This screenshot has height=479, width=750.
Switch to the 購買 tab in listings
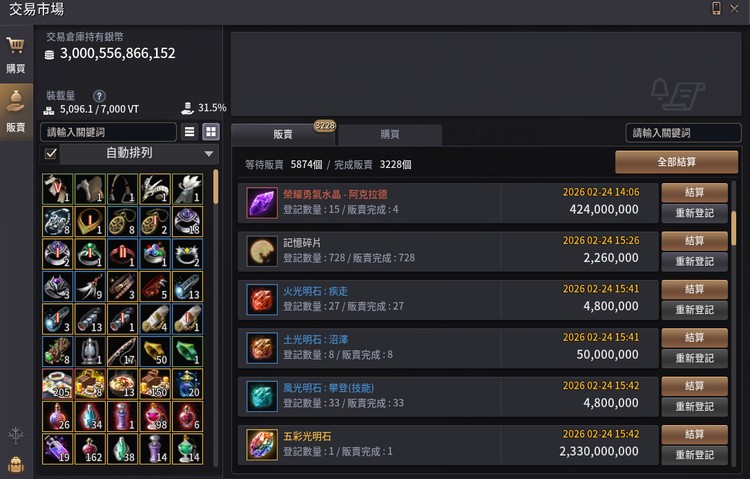coord(390,134)
